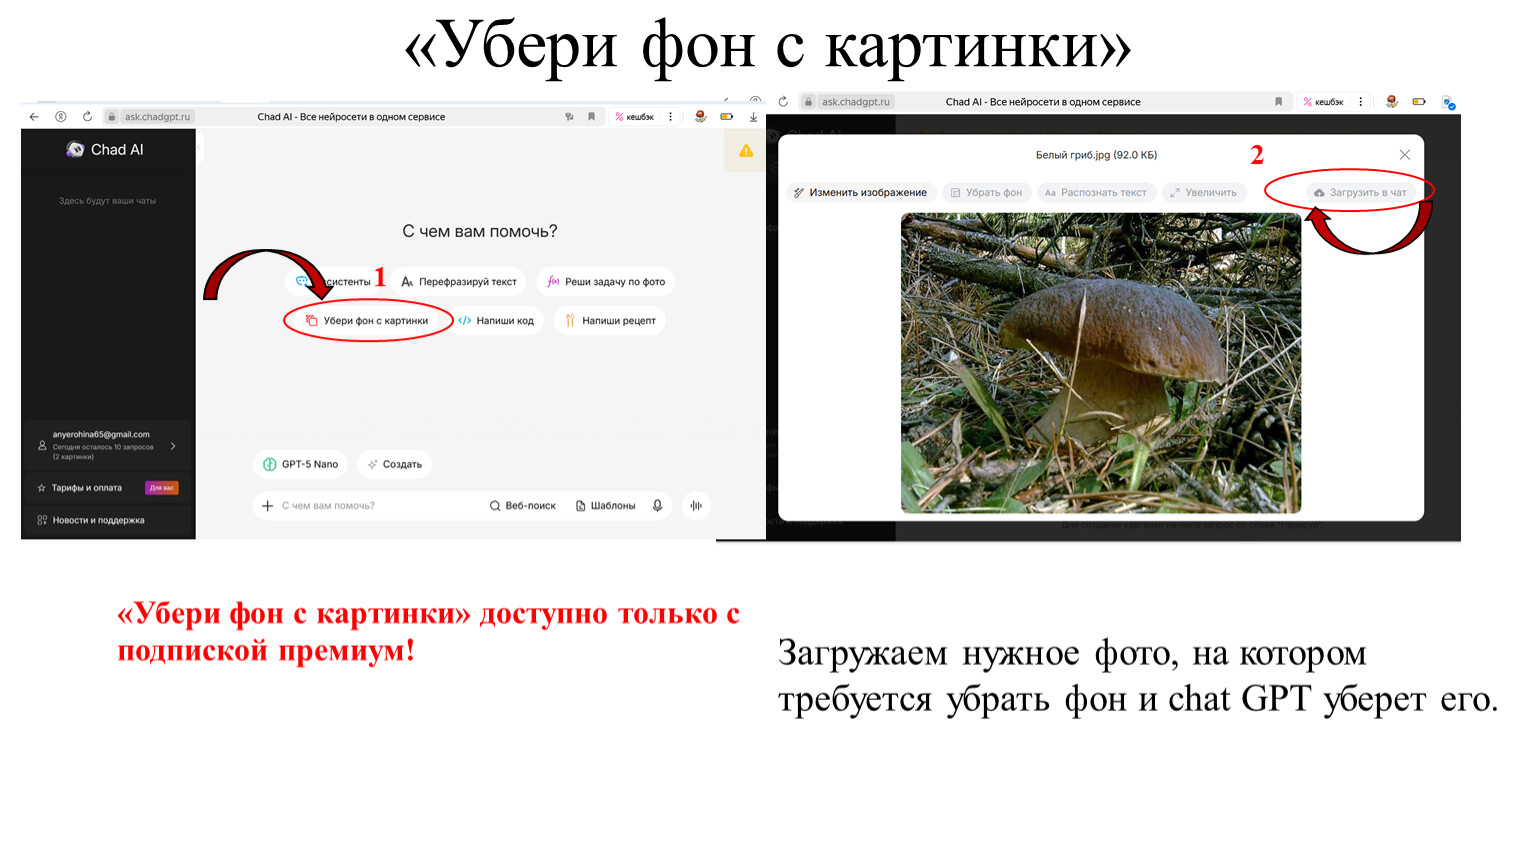Open the Шаблоны templates list
Viewport: 1533px width, 864px height.
606,506
